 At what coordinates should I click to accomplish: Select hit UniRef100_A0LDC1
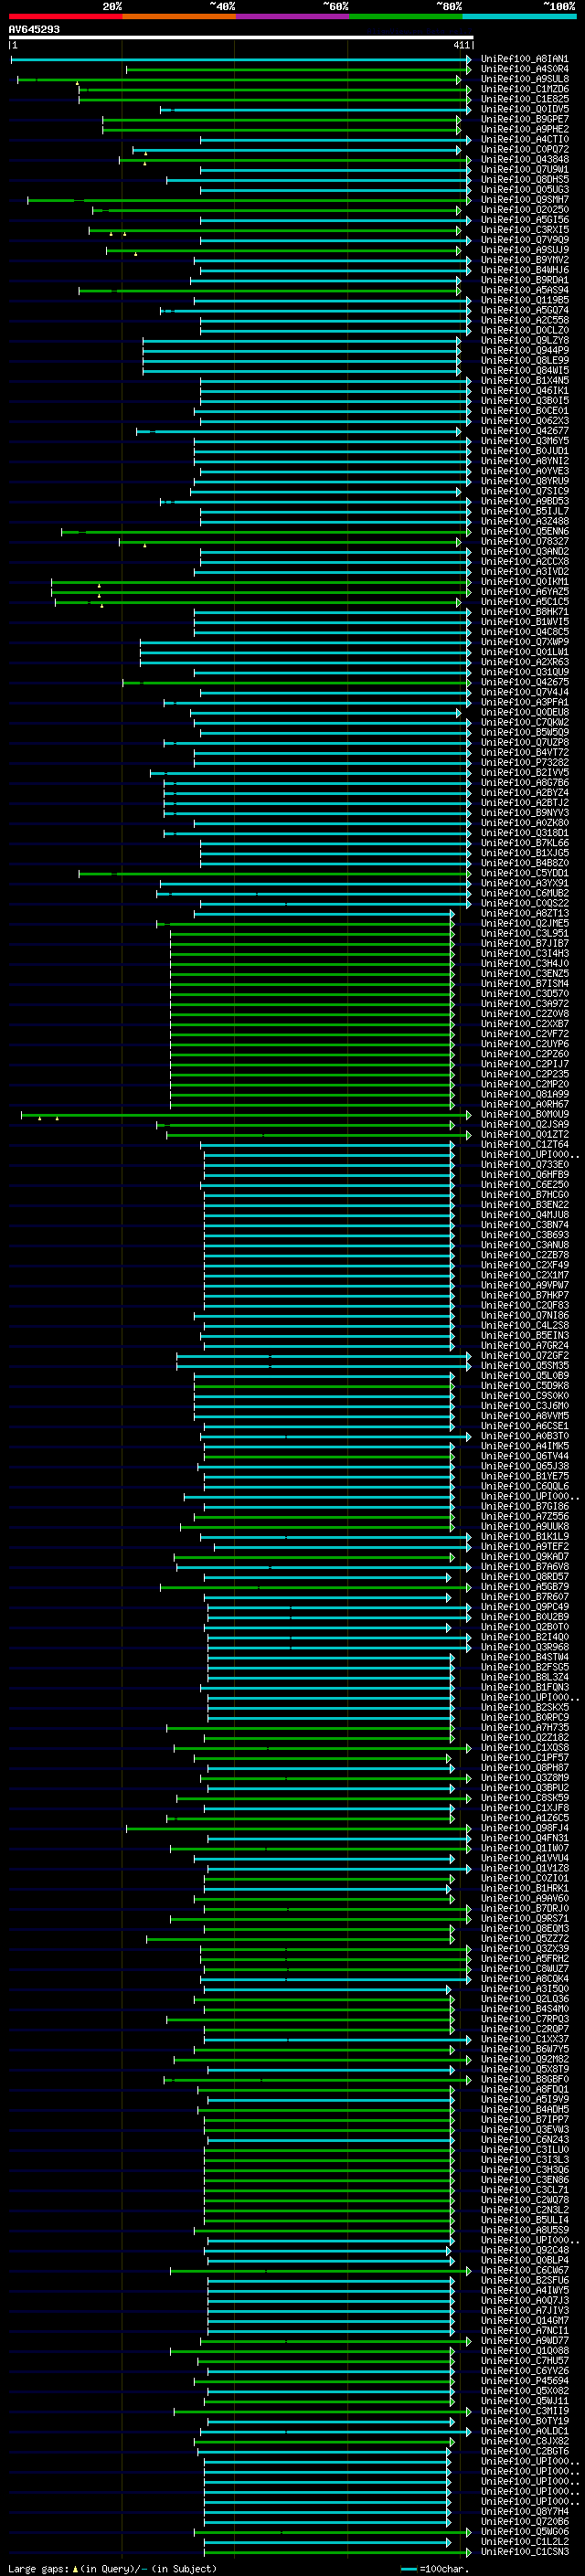pyautogui.click(x=525, y=2431)
